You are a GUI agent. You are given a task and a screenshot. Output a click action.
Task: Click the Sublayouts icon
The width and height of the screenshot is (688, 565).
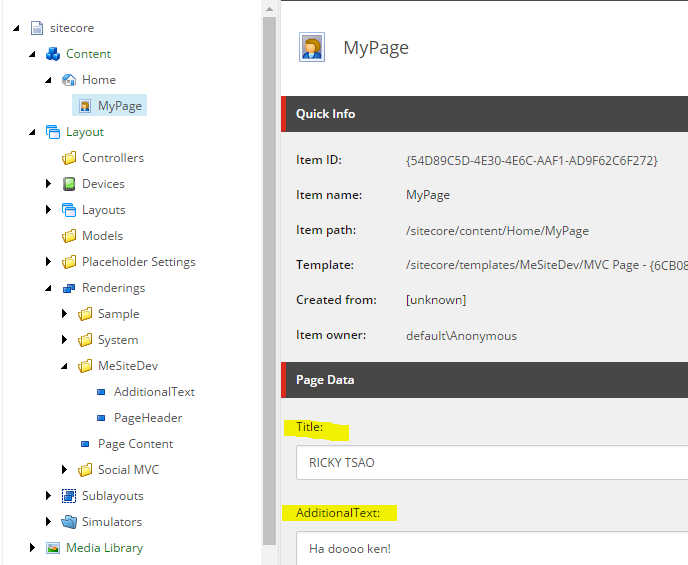pyautogui.click(x=69, y=496)
